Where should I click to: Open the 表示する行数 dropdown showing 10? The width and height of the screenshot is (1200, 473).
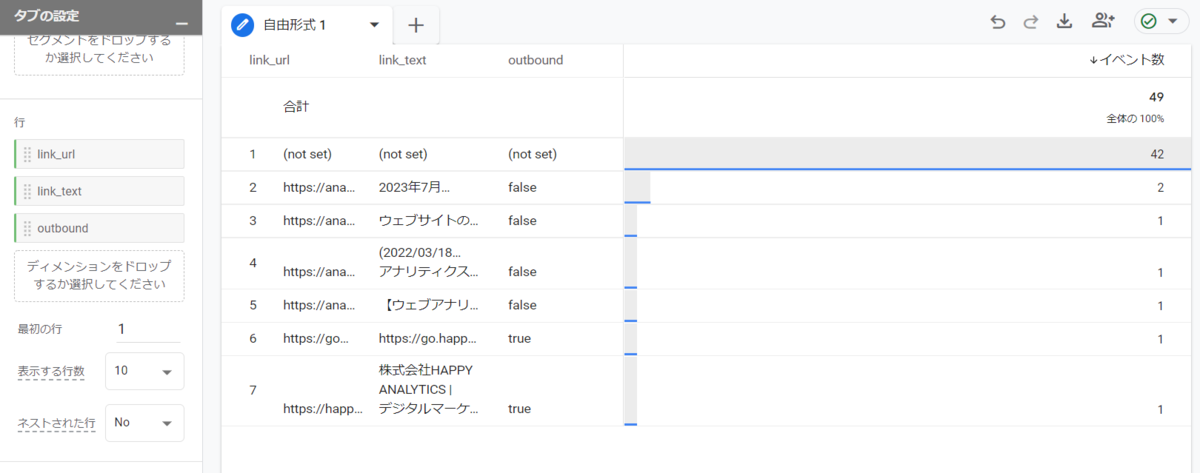144,371
